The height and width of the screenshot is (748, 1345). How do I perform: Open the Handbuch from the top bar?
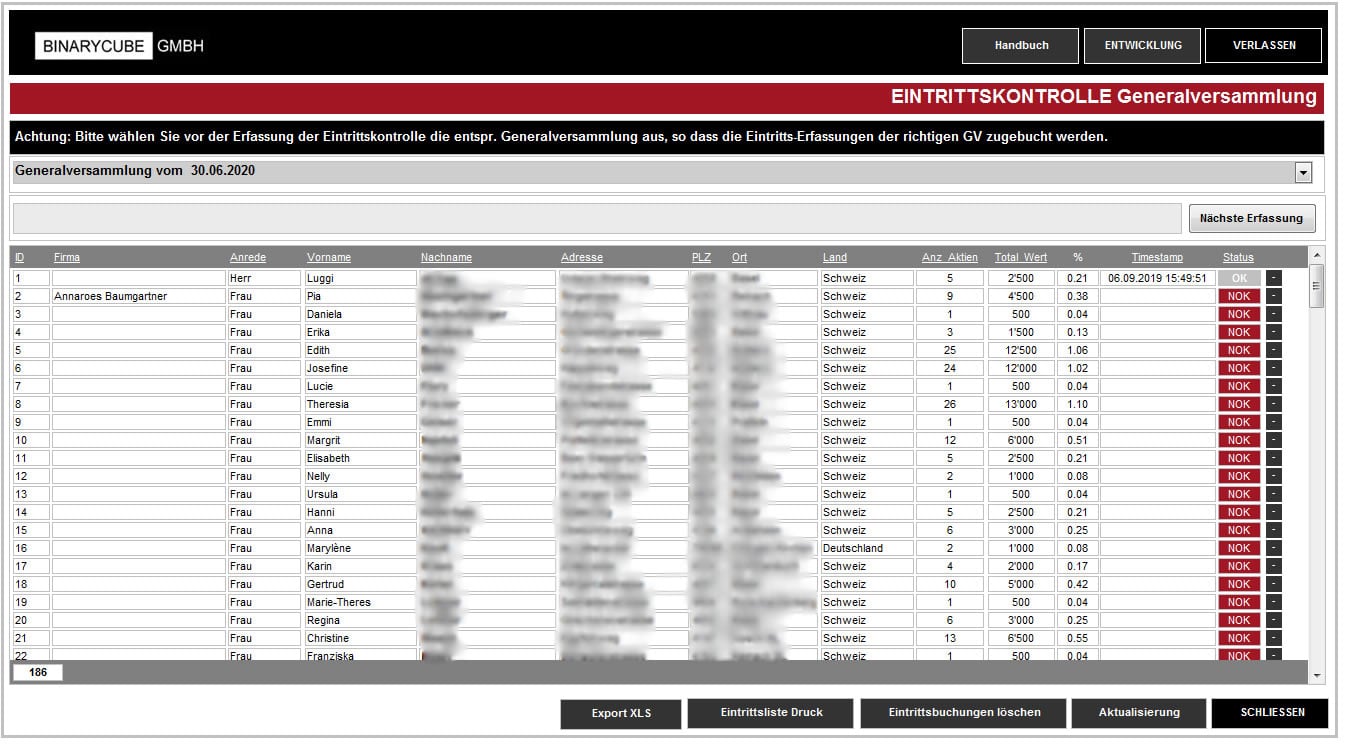(1020, 46)
